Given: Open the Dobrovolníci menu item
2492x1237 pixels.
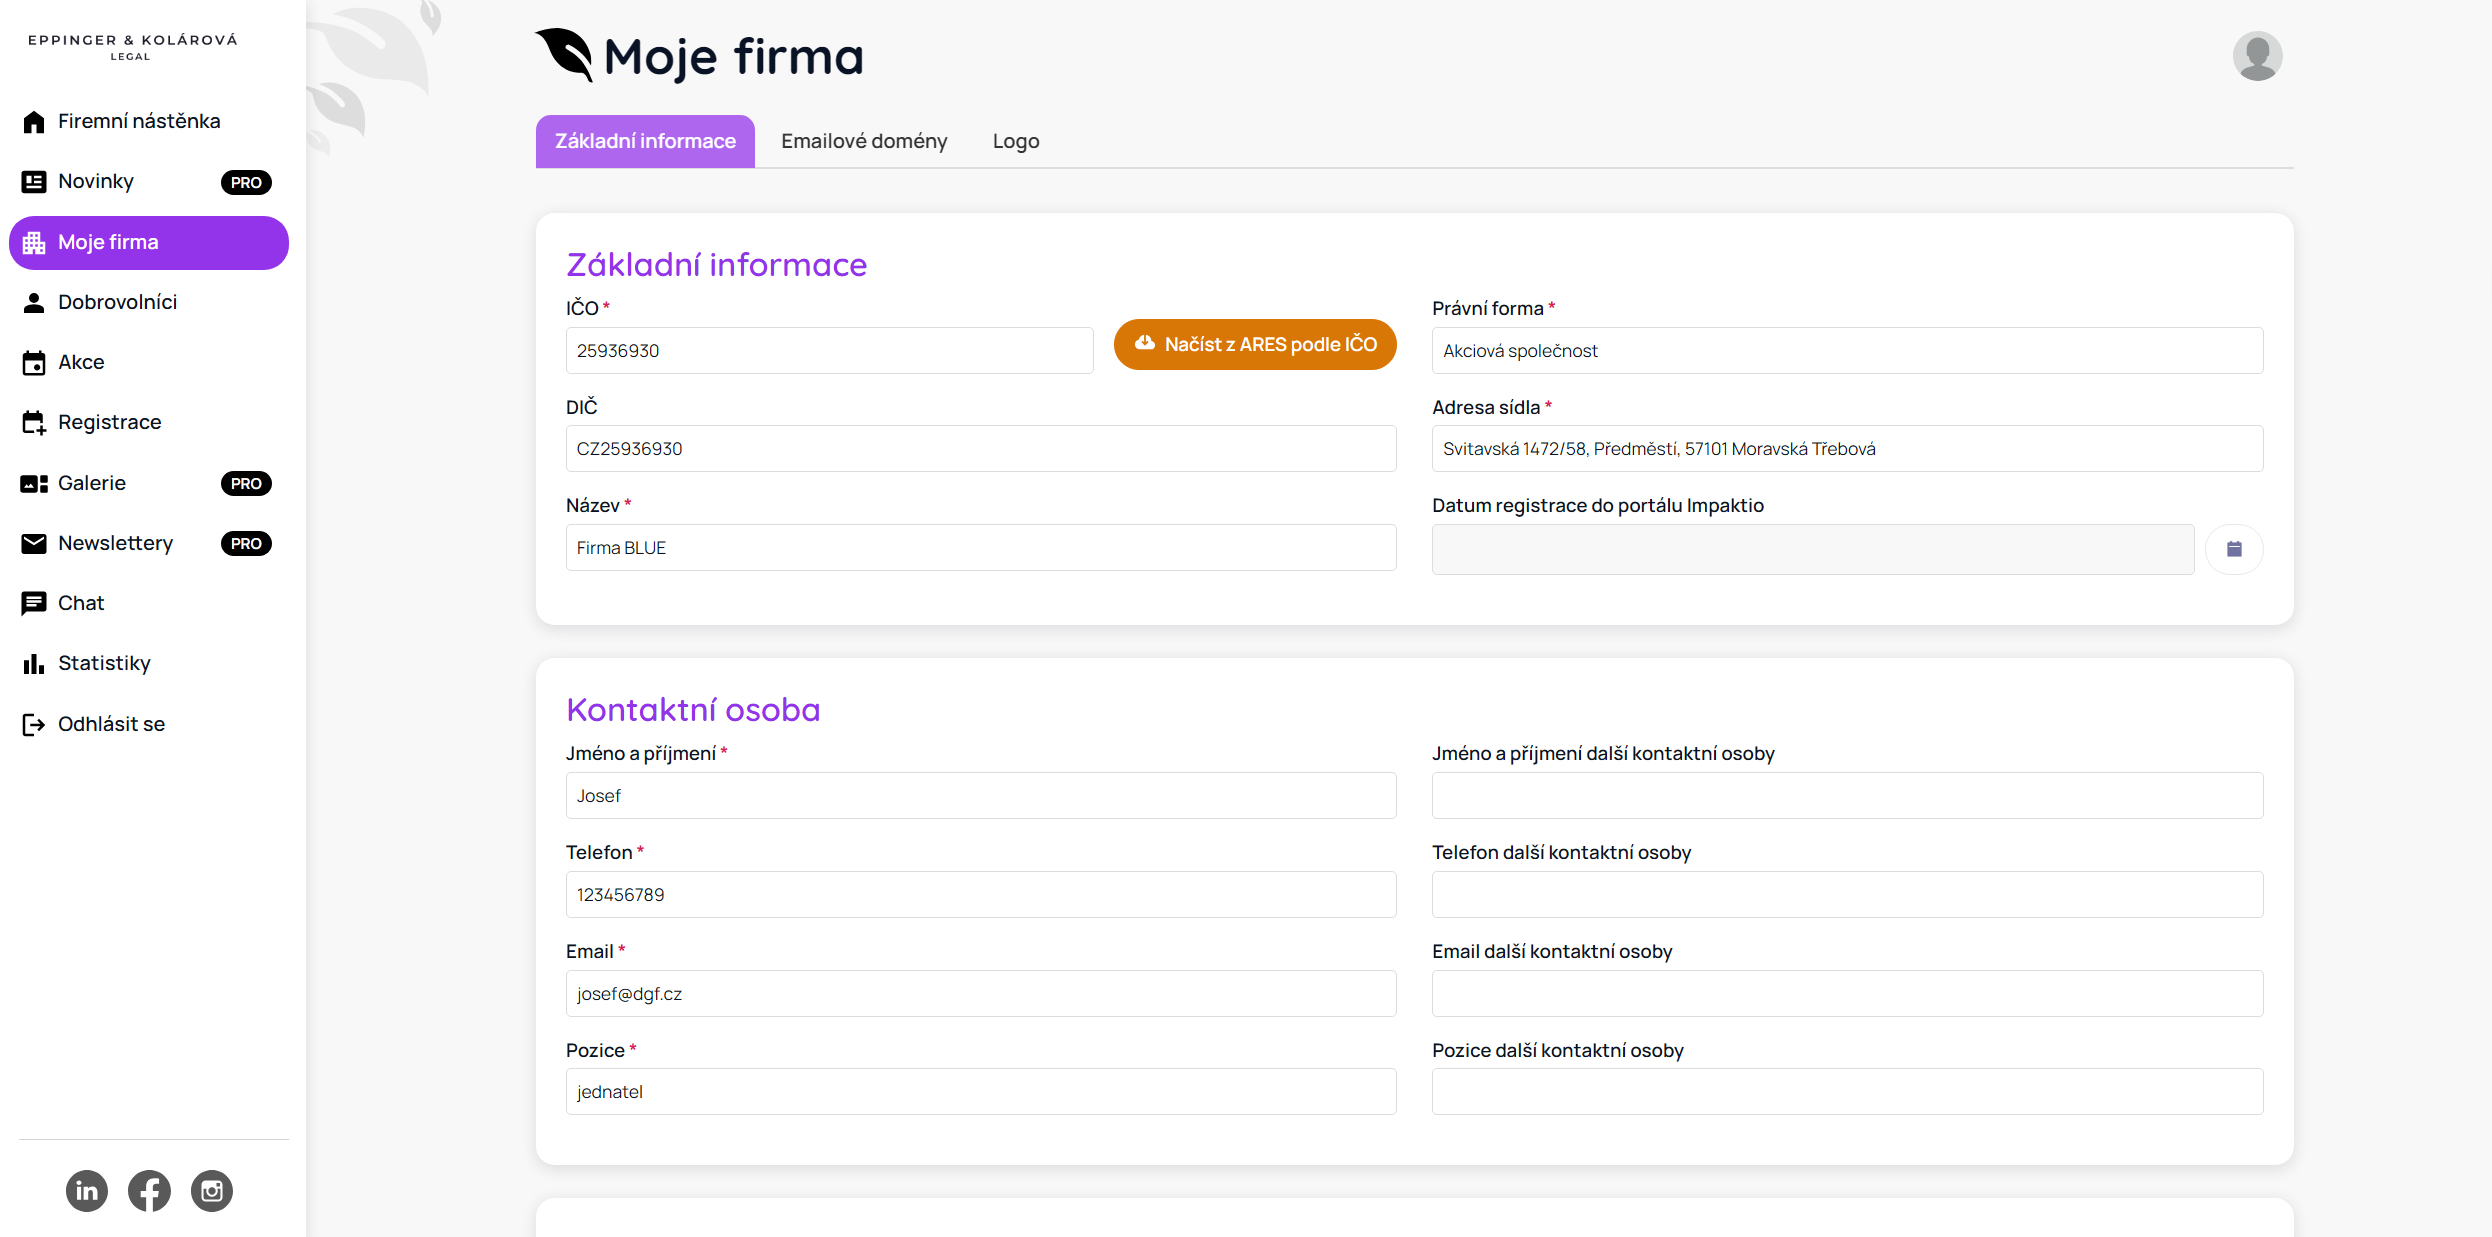Looking at the screenshot, I should (x=117, y=302).
